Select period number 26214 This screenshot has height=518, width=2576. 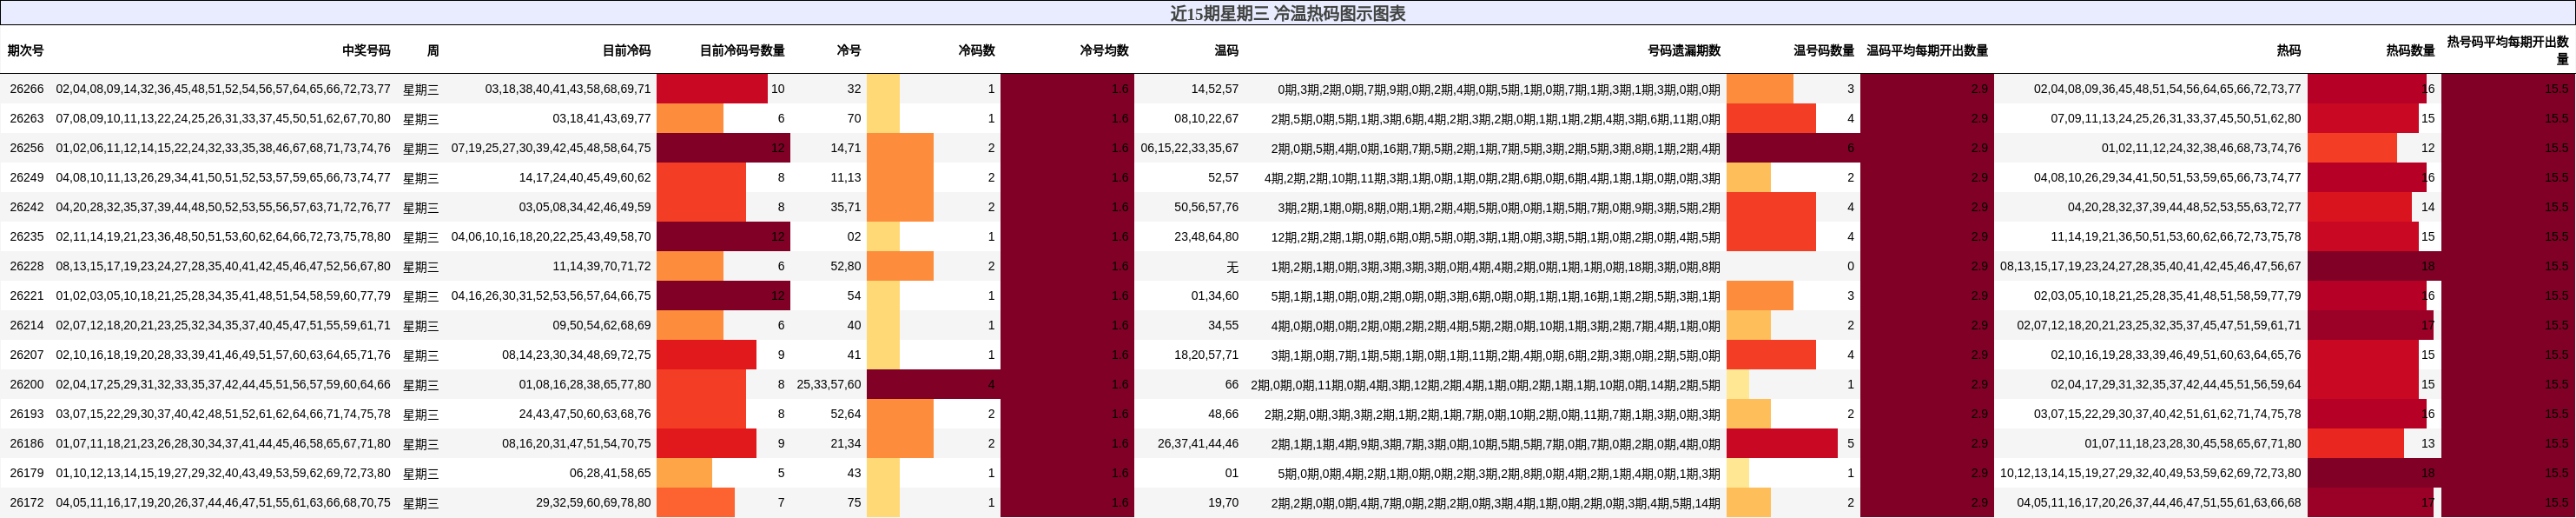coord(27,325)
